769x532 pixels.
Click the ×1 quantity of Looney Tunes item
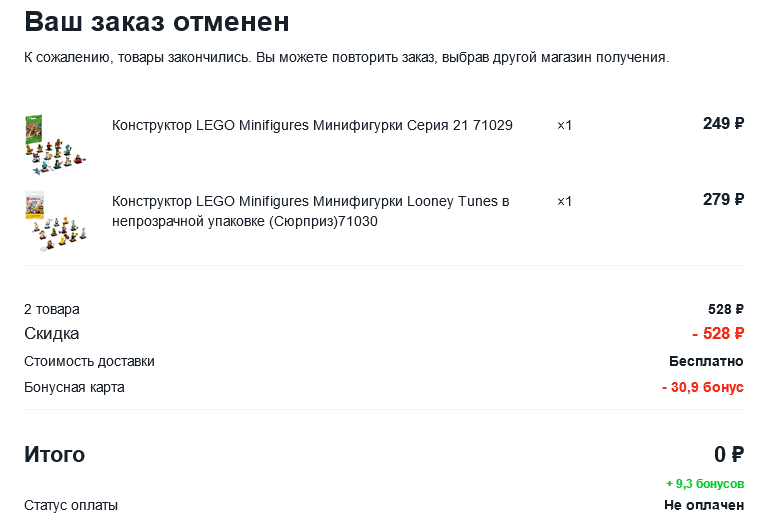click(x=564, y=202)
